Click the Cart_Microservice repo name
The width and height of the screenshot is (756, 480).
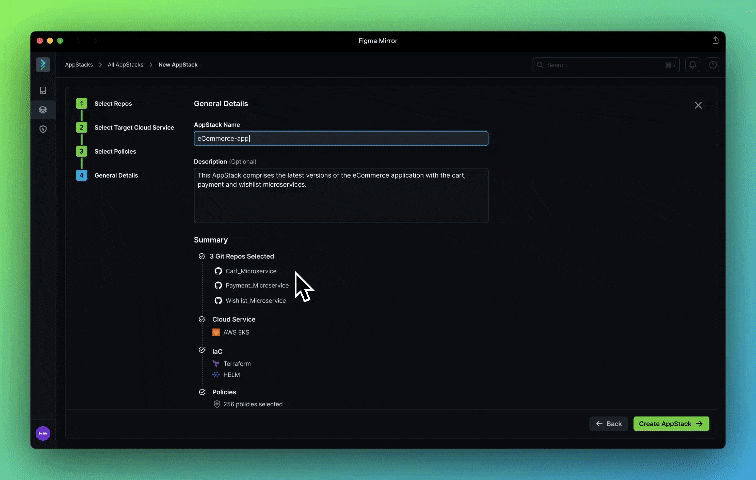coord(251,271)
